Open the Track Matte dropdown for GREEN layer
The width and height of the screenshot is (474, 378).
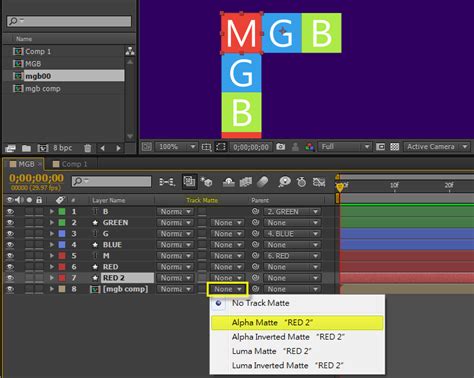(x=227, y=223)
